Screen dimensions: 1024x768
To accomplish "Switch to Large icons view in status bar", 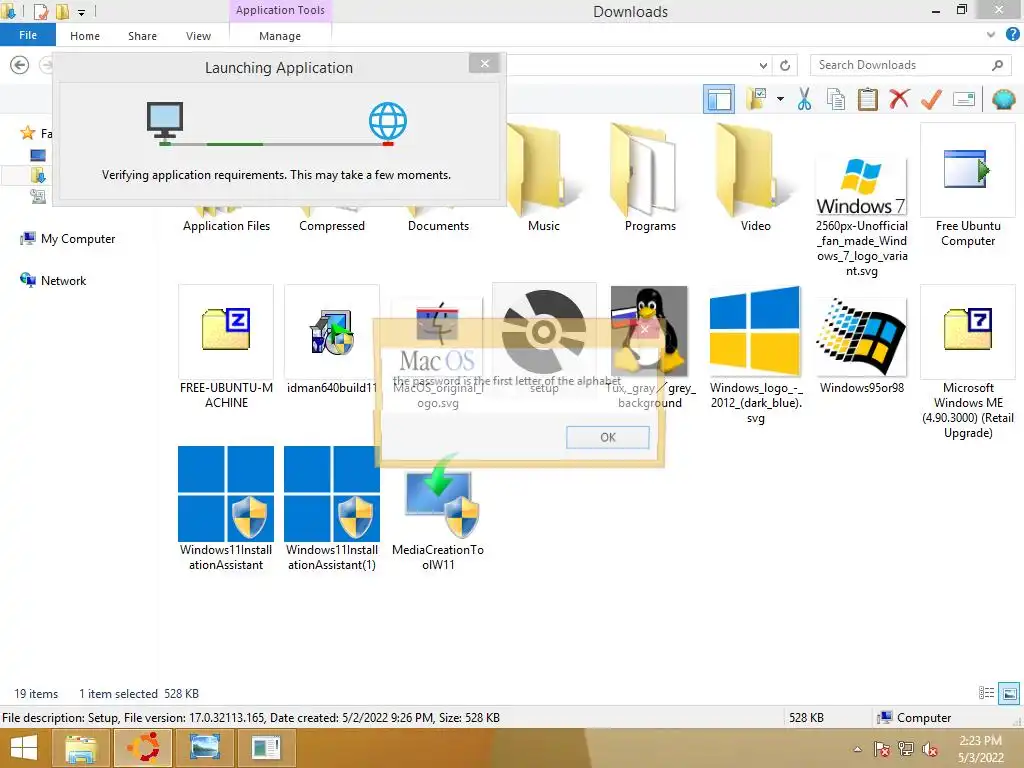I will (x=1009, y=693).
